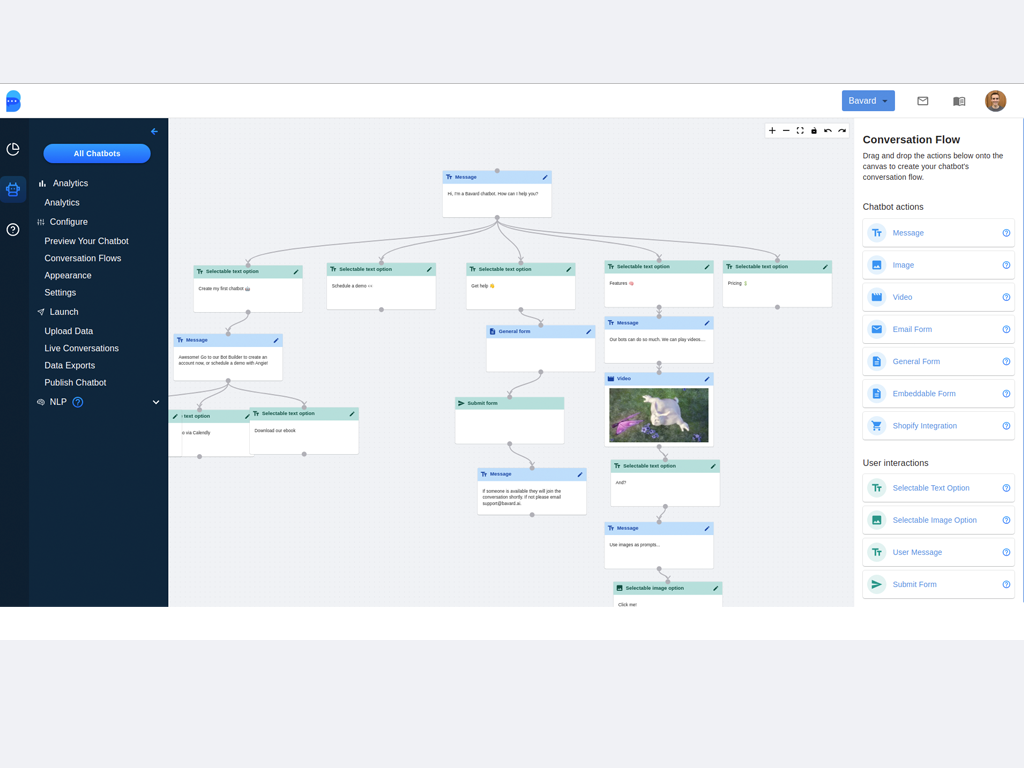This screenshot has height=768, width=1024.
Task: Open the pie chart dashboard icon
Action: click(x=13, y=149)
